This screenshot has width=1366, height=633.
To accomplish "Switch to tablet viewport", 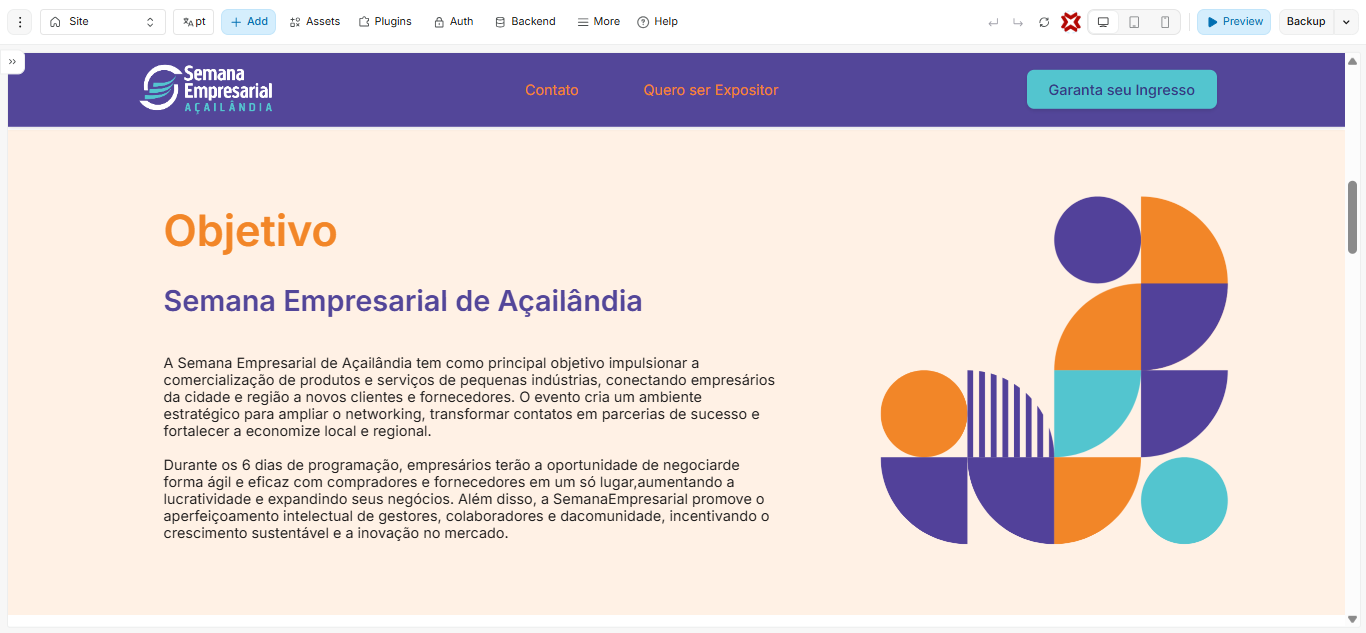I will [1134, 22].
